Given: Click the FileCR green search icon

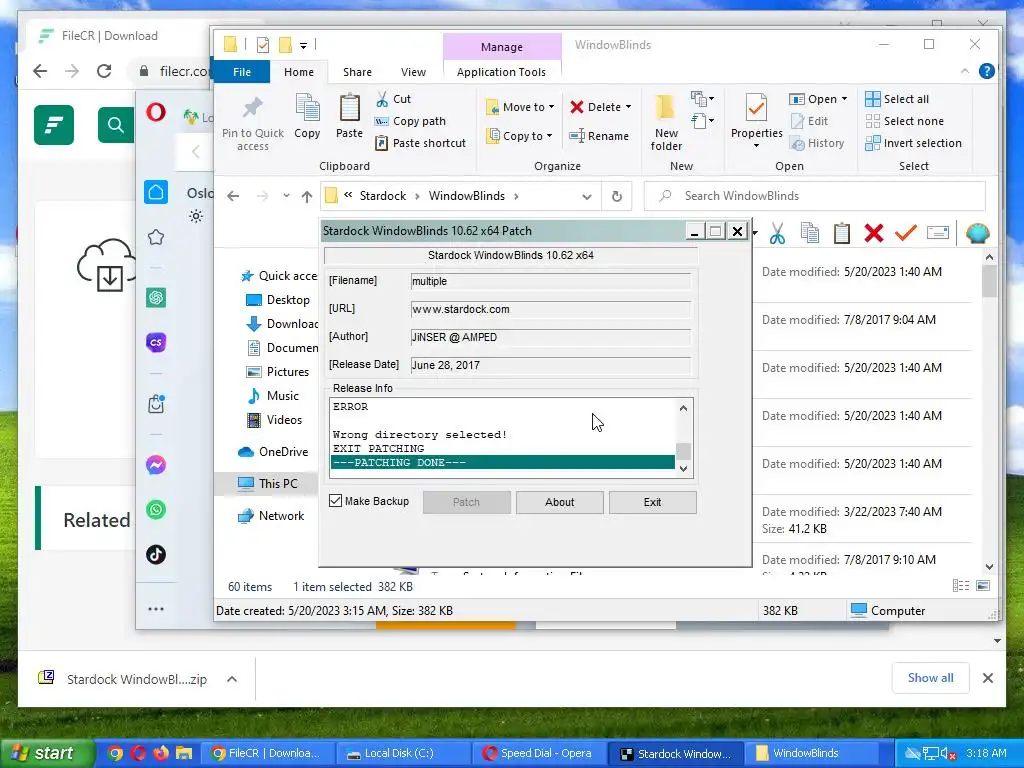Looking at the screenshot, I should (x=116, y=124).
